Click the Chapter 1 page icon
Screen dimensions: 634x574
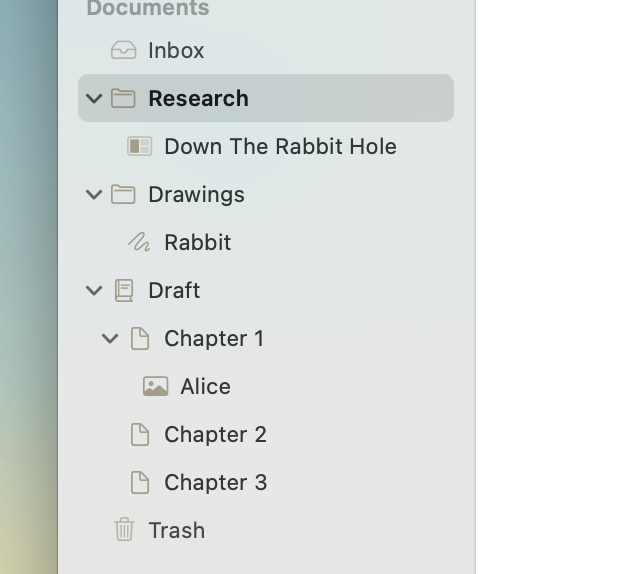click(140, 338)
